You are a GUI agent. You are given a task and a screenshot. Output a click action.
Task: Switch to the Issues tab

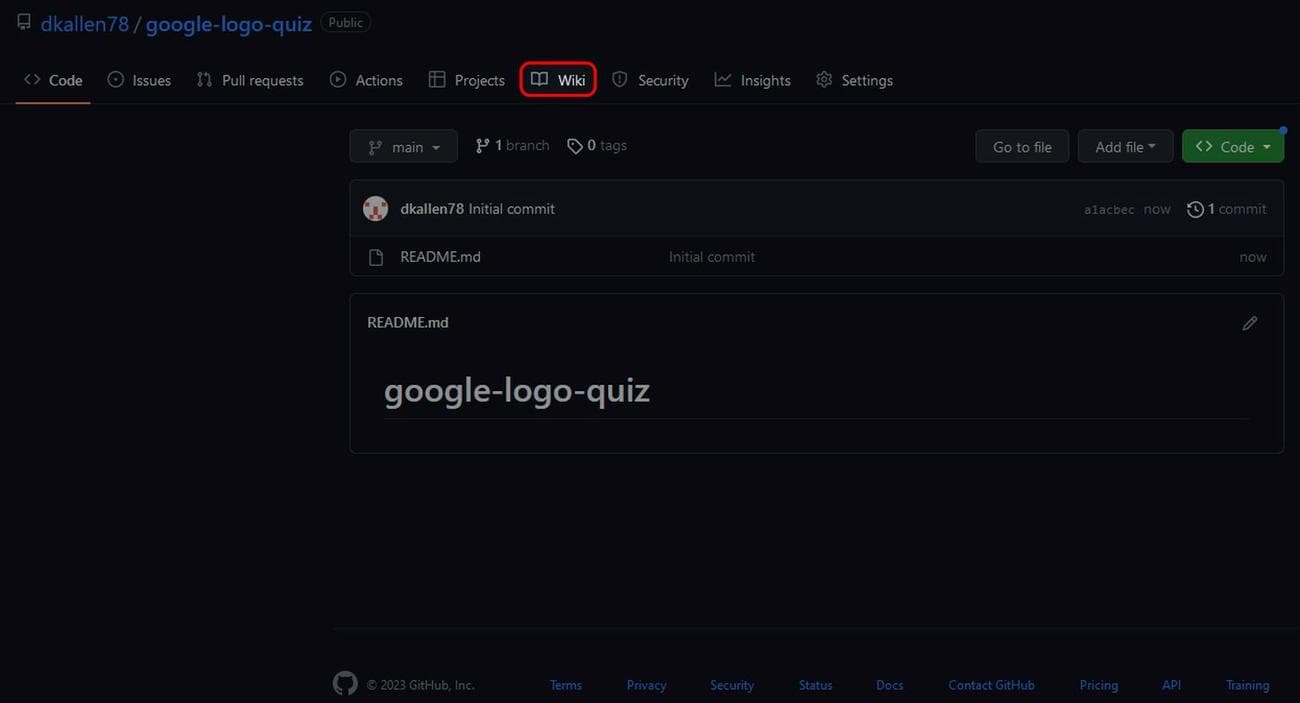[x=148, y=79]
